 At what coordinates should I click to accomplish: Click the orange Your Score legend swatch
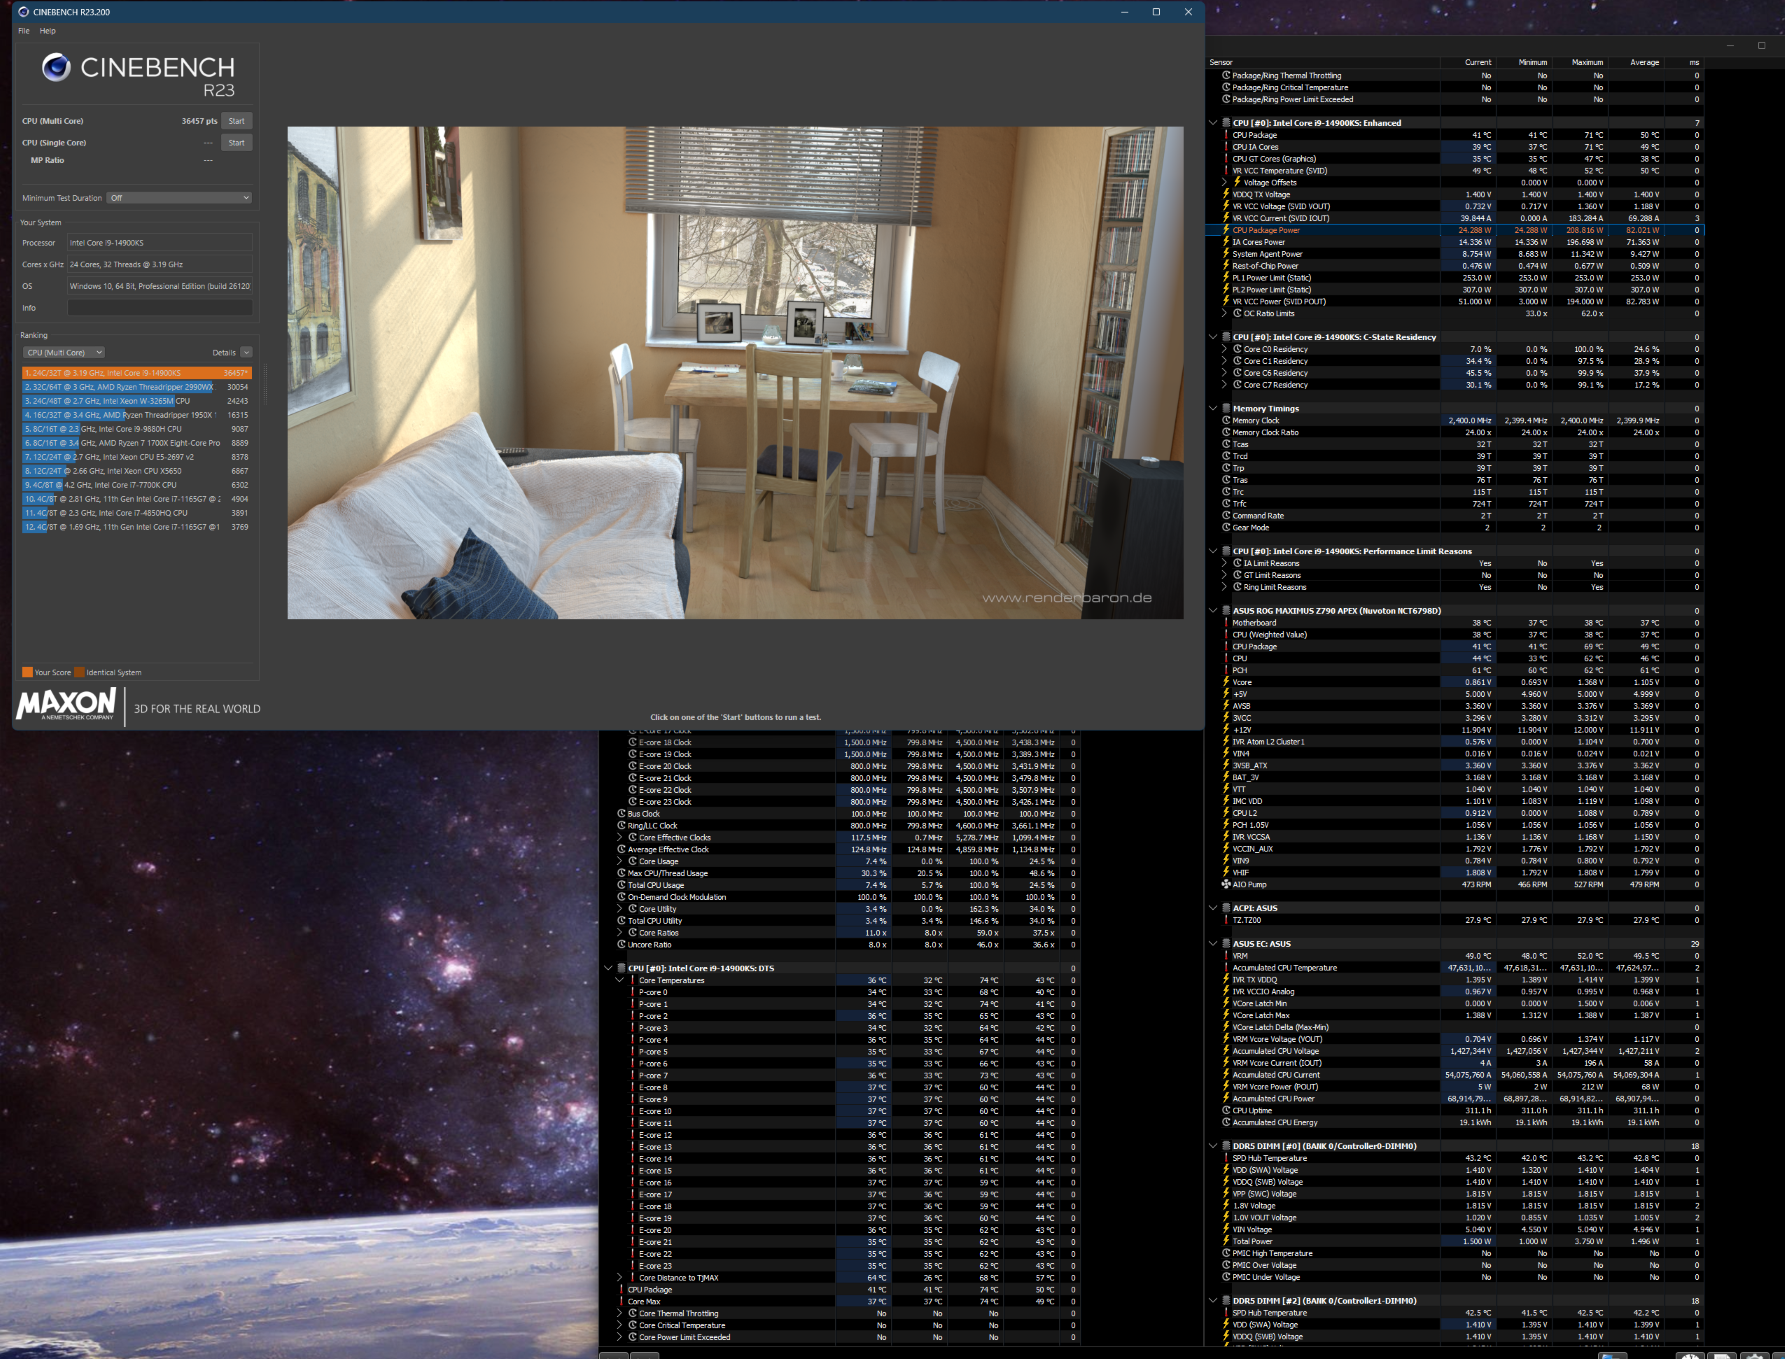pos(28,673)
